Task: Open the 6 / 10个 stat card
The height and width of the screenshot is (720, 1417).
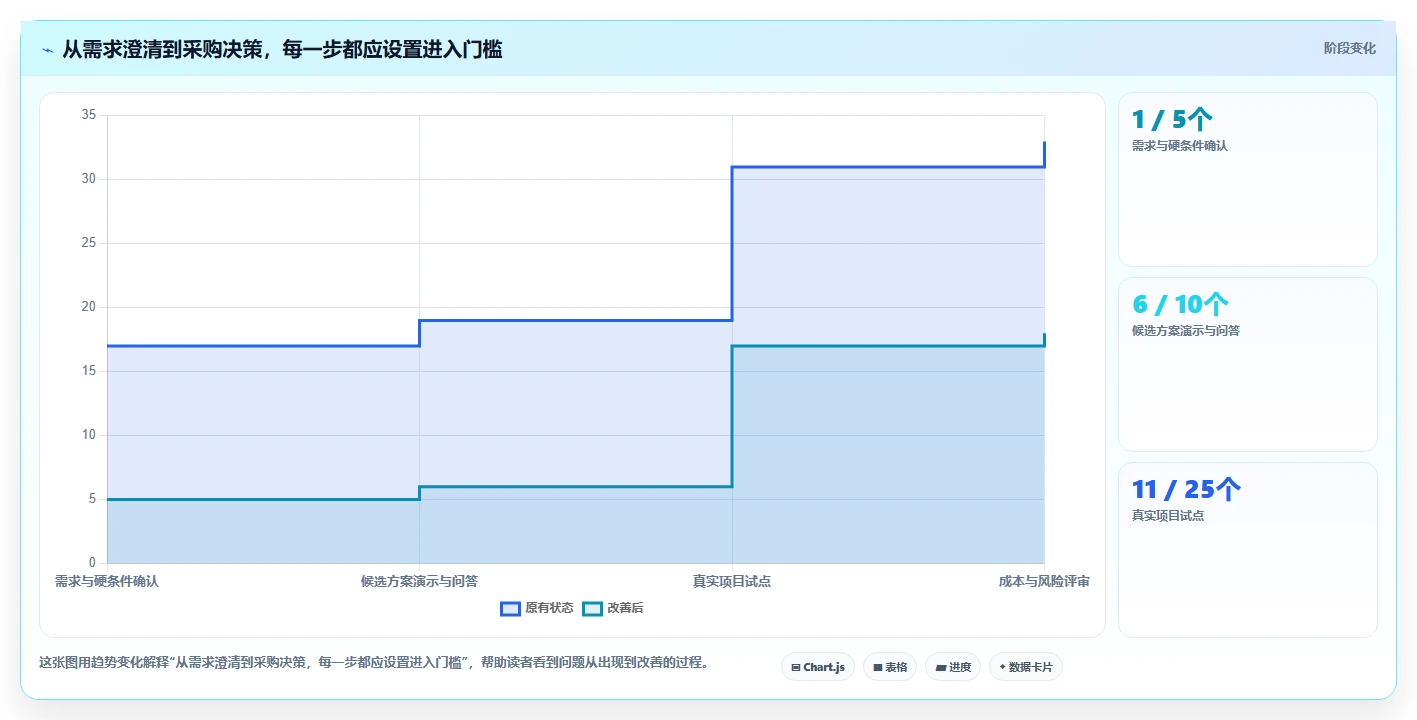Action: (1248, 364)
